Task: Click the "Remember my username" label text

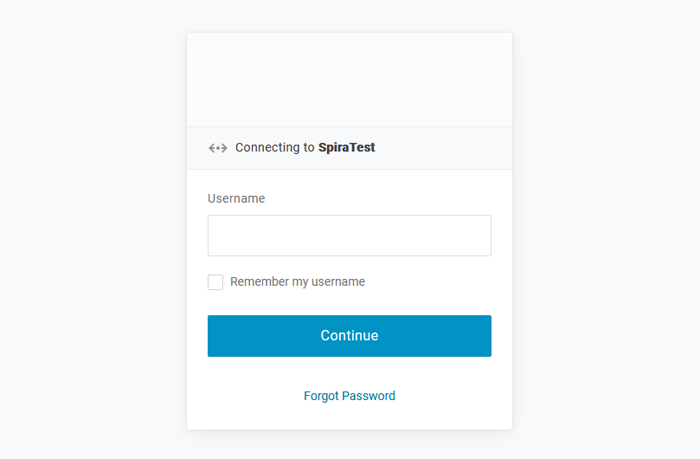Action: tap(297, 282)
